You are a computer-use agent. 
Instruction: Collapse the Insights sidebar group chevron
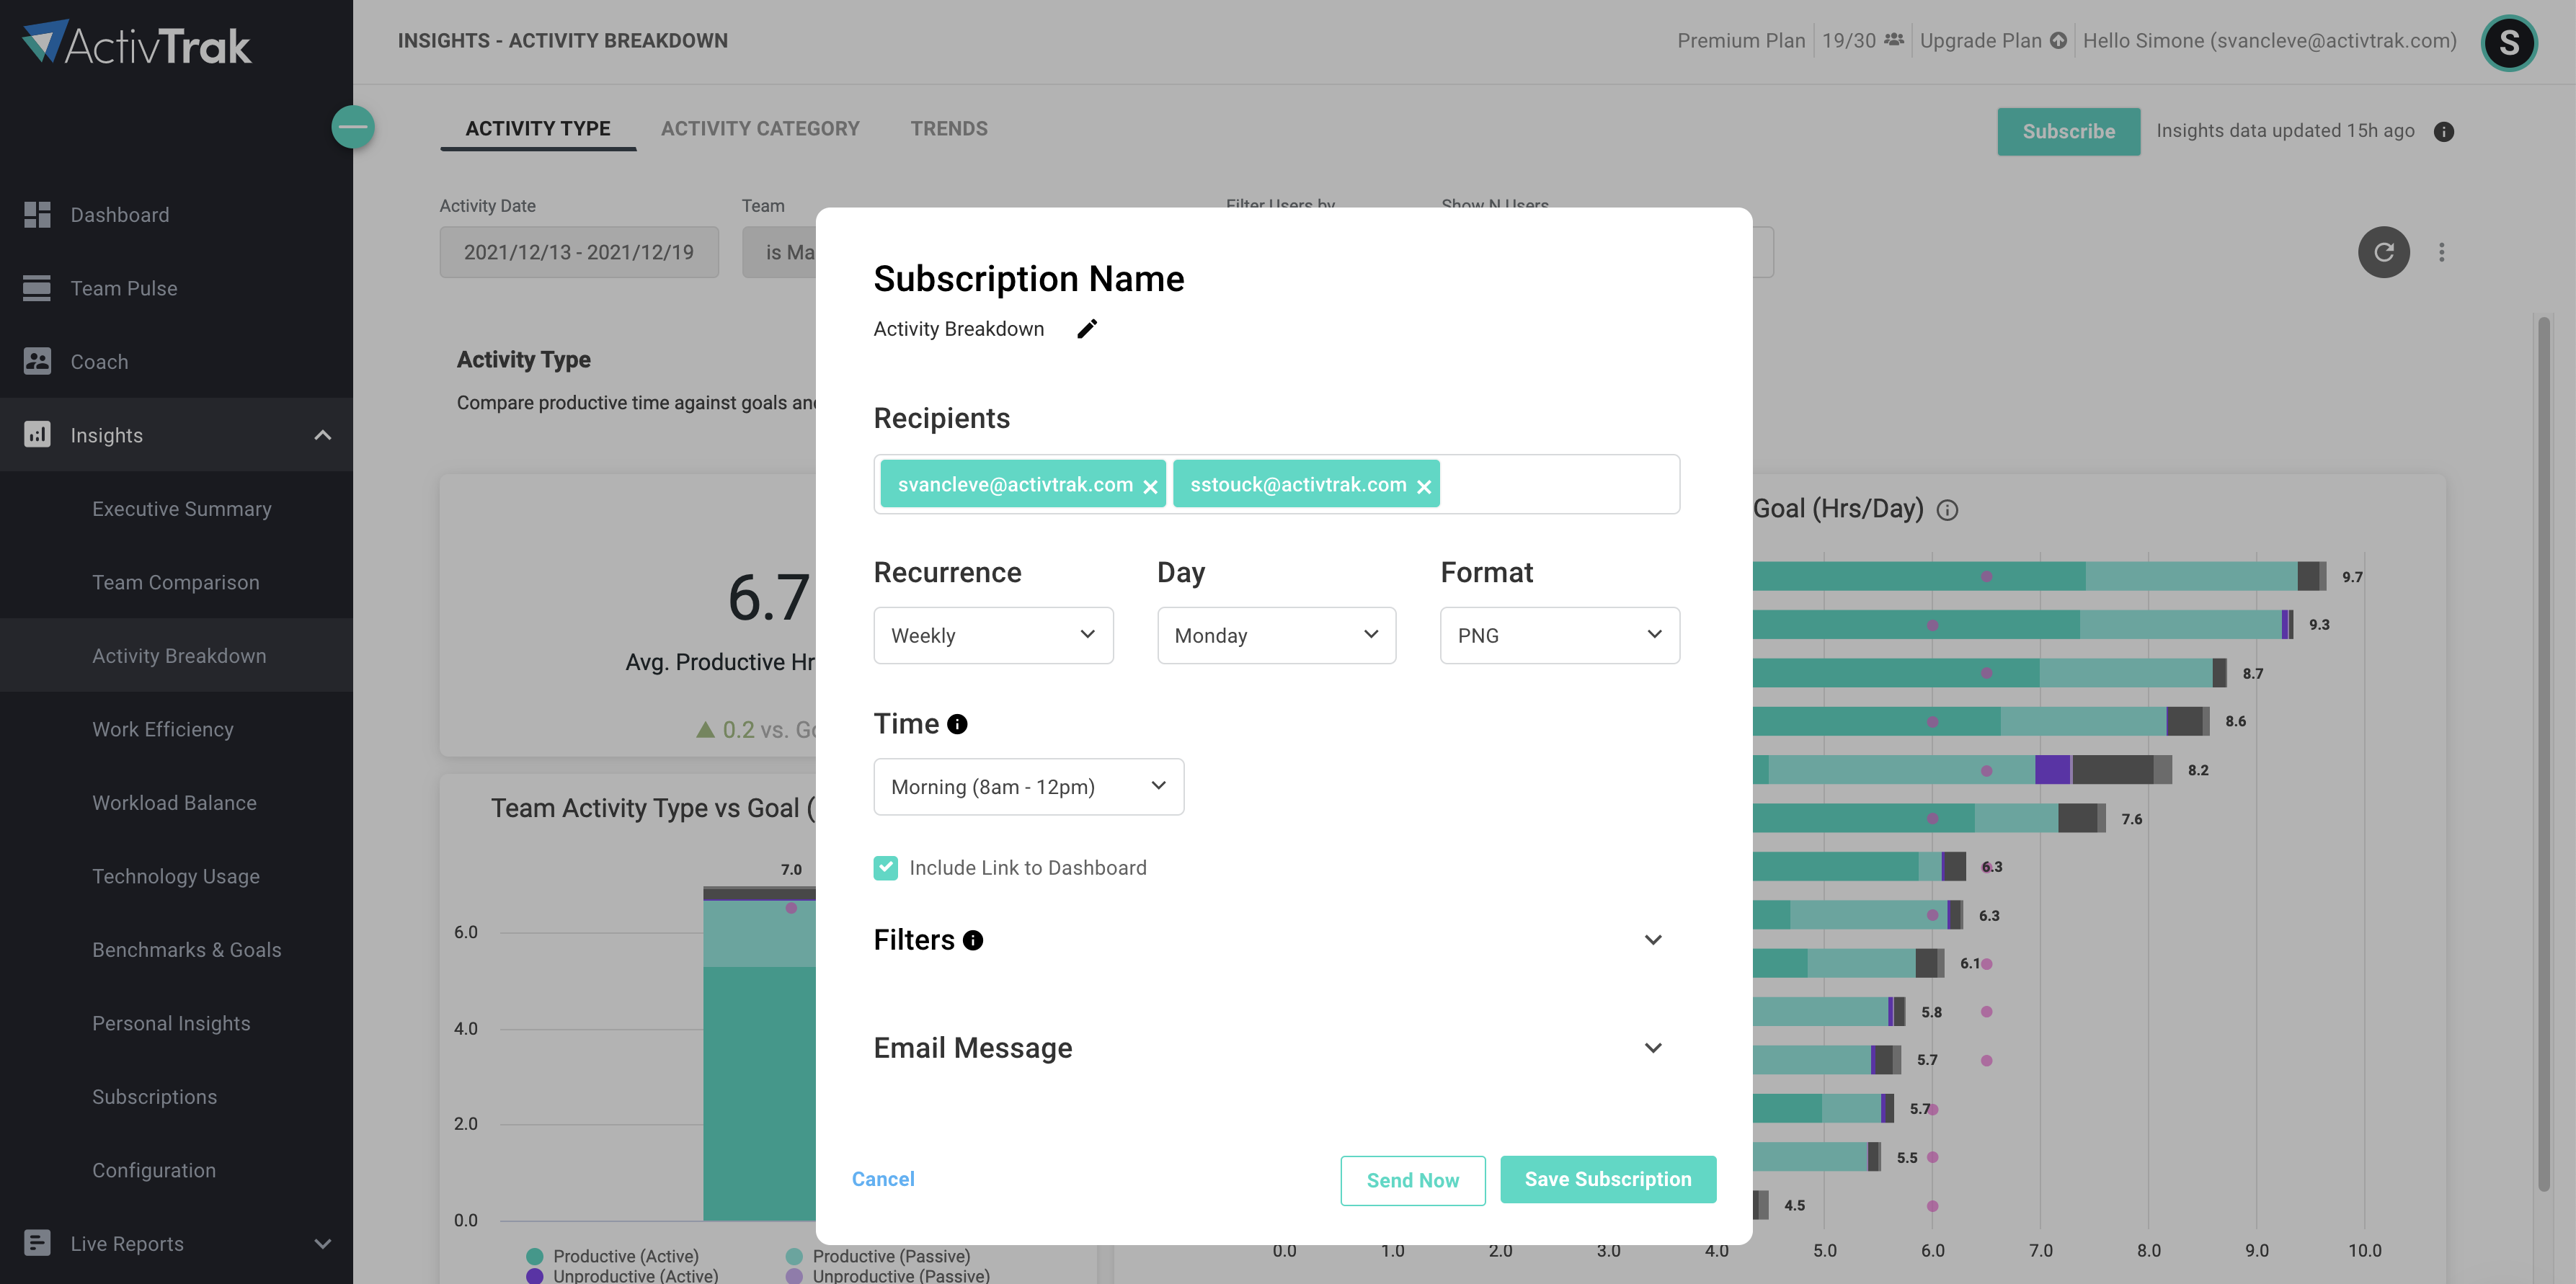322,435
